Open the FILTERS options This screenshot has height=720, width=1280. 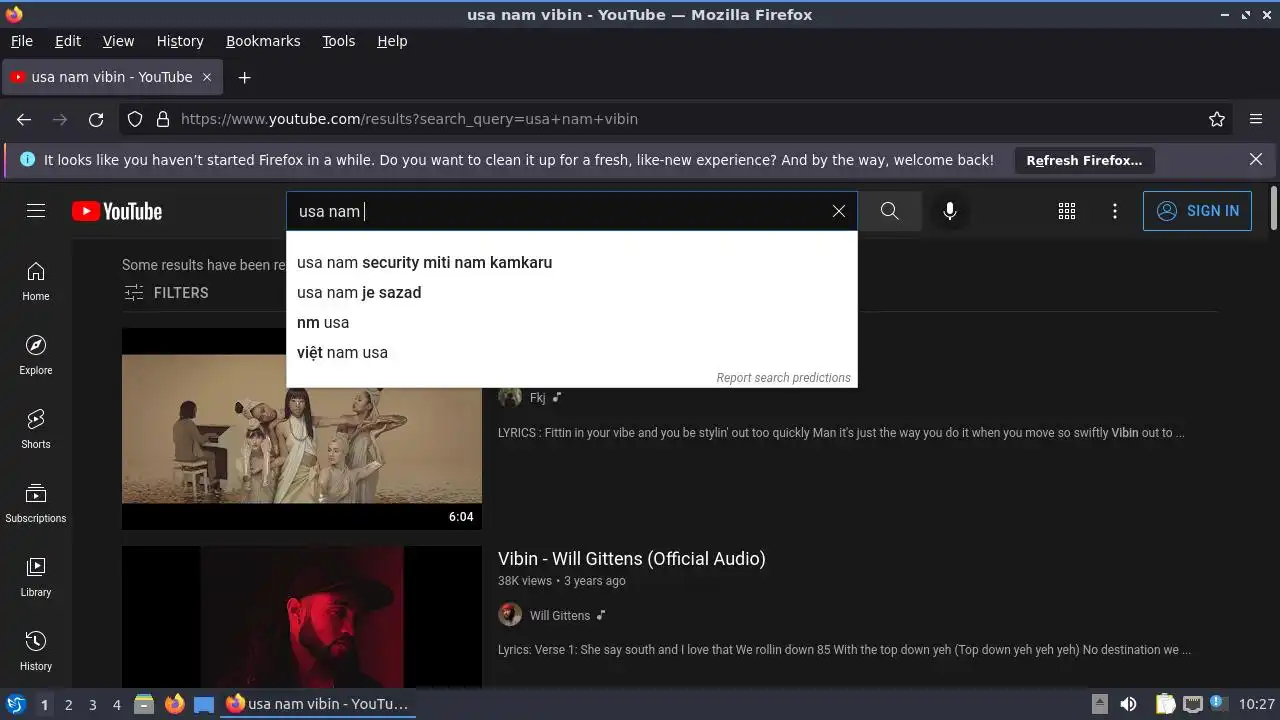tap(166, 293)
